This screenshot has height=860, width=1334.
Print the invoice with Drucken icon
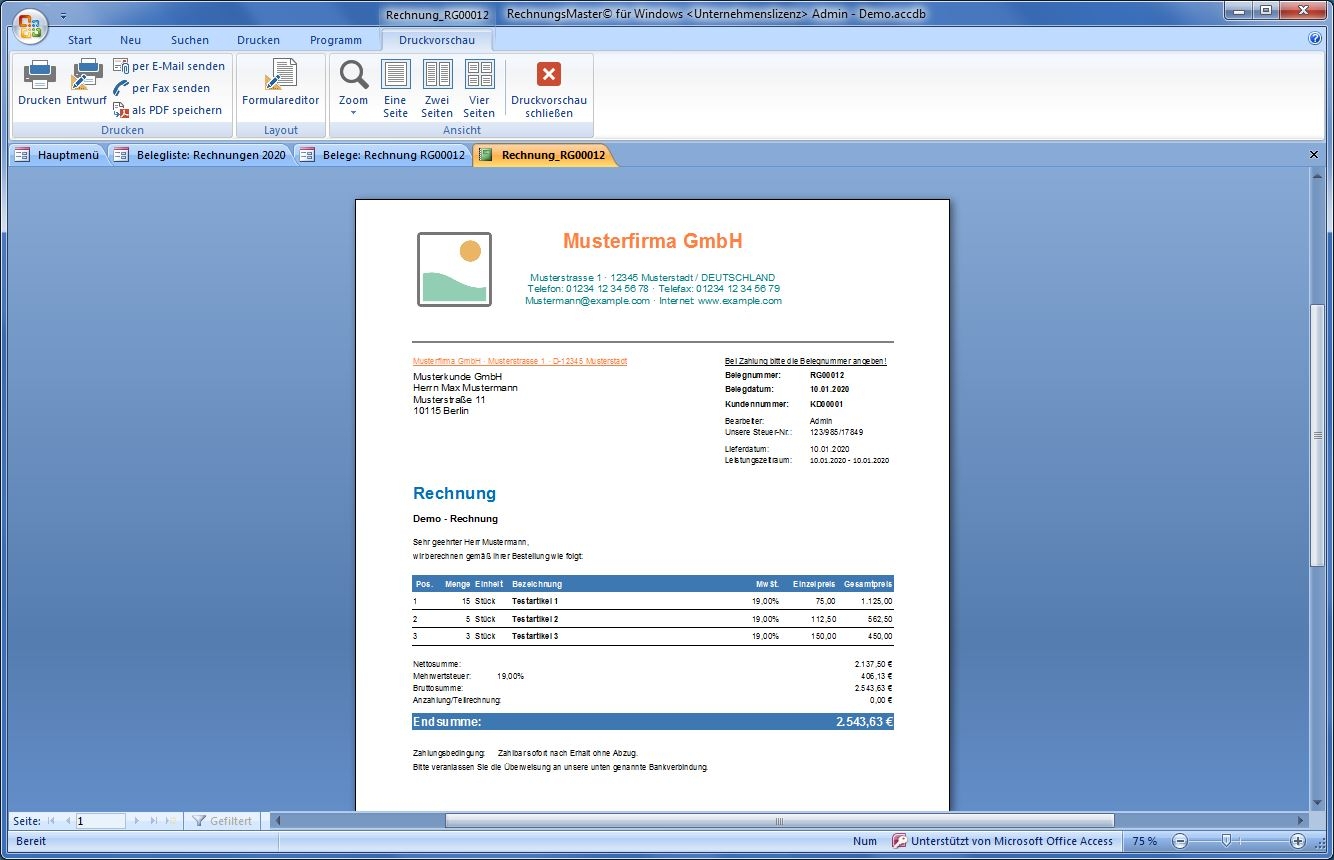pos(39,83)
